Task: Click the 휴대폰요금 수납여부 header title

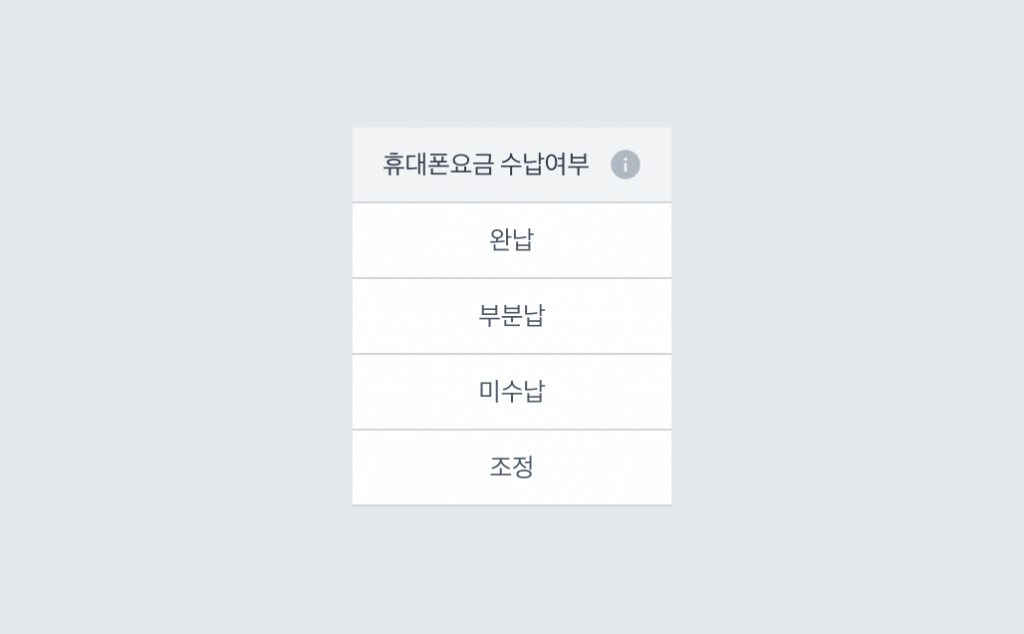Action: click(485, 164)
